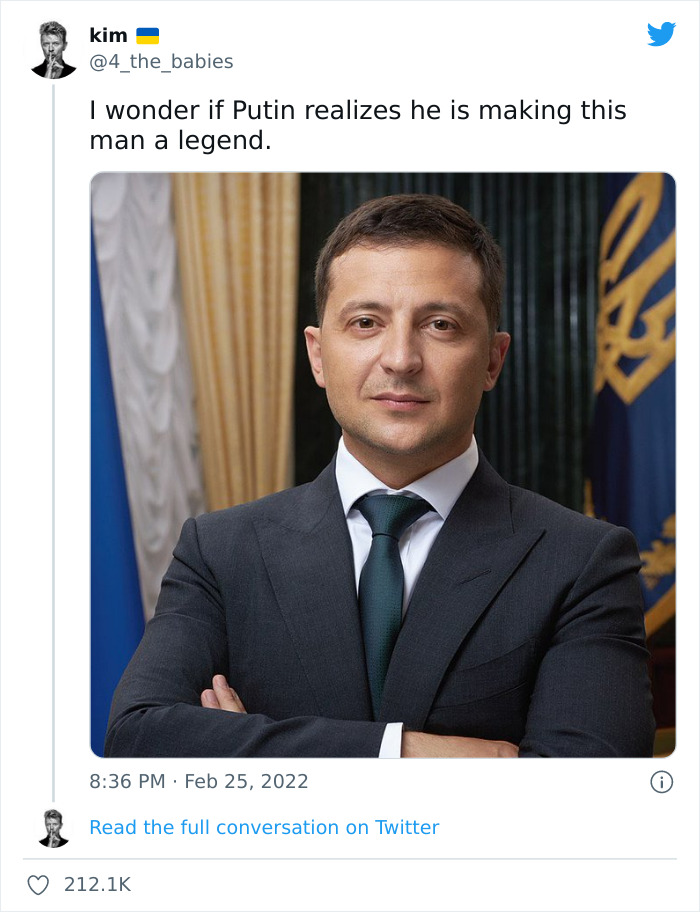The width and height of the screenshot is (700, 912).
Task: Click the small avatar beside the conversation link
Action: (x=55, y=827)
